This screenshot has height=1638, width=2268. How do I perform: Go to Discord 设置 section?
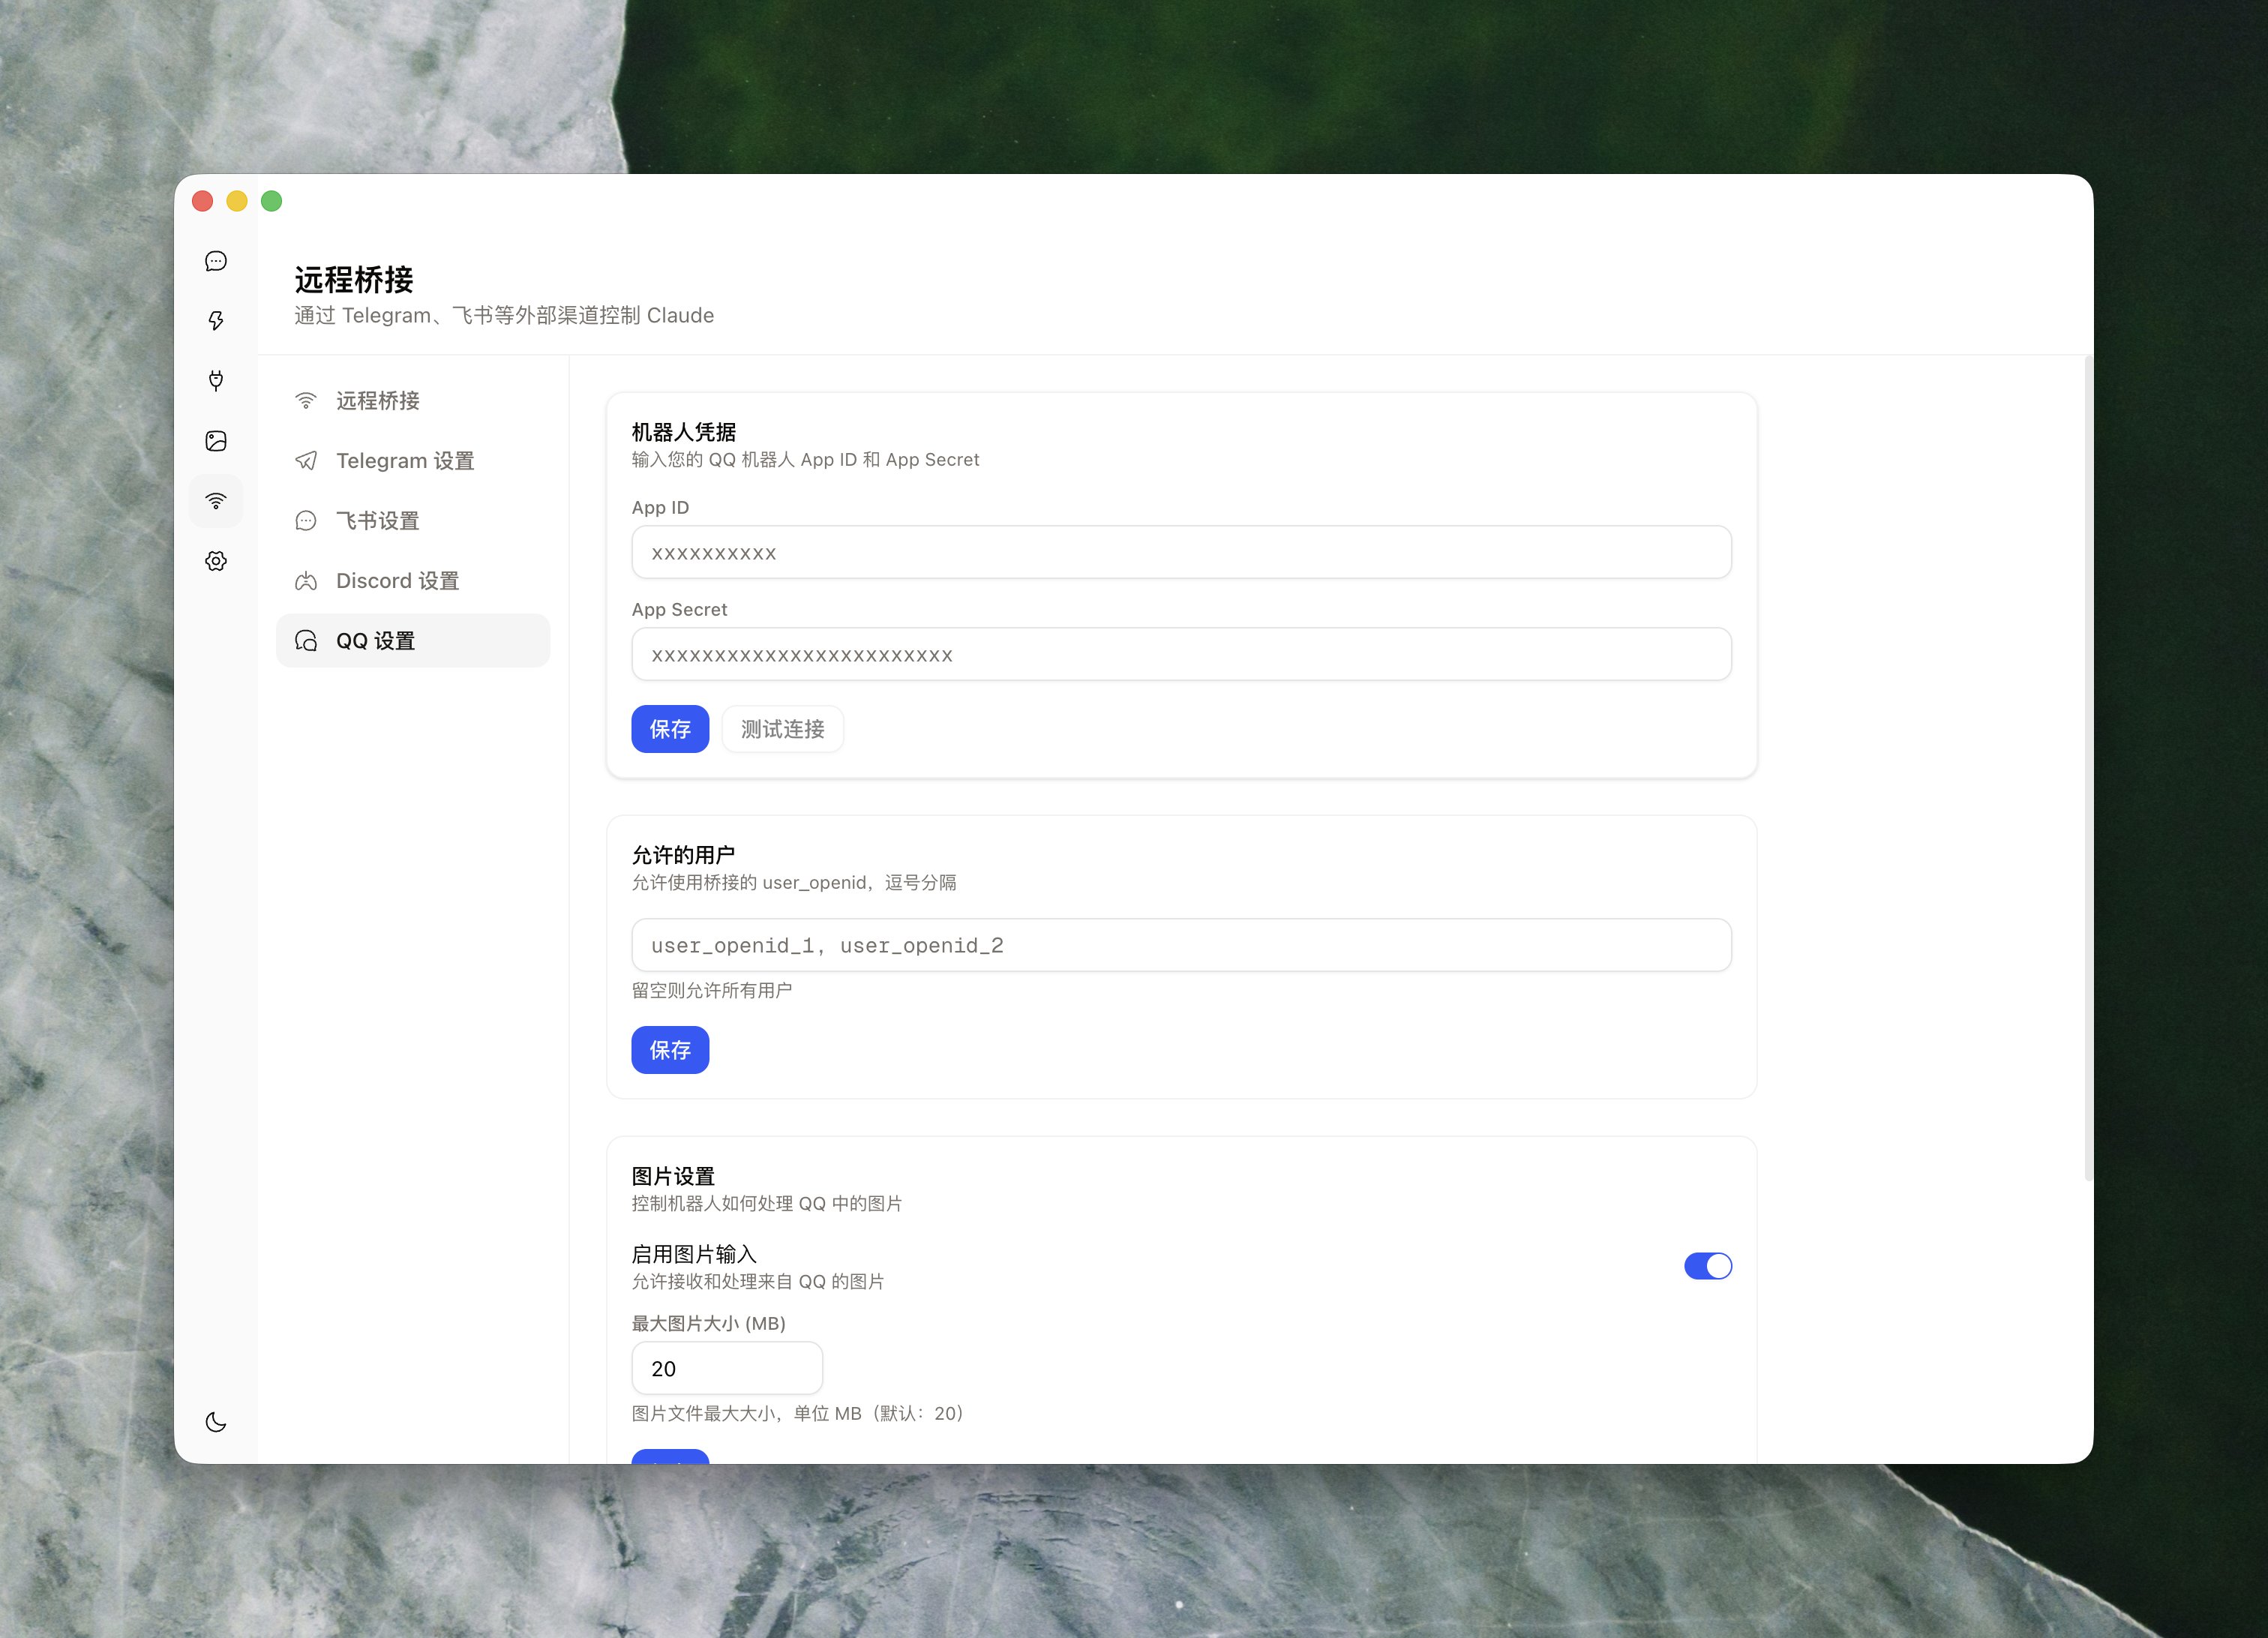[x=397, y=581]
